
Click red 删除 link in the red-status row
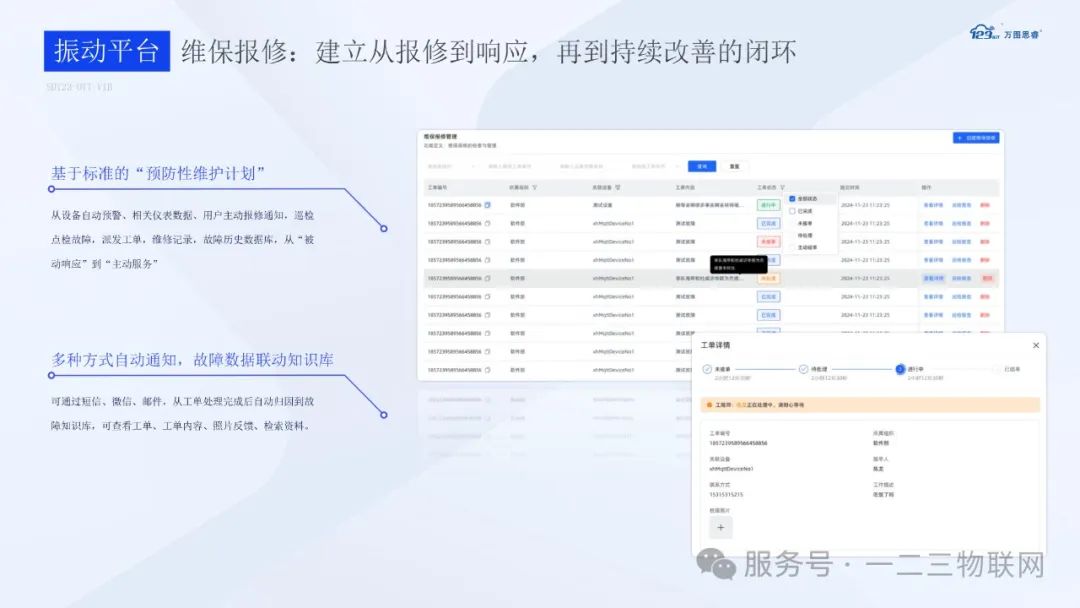pyautogui.click(x=985, y=242)
